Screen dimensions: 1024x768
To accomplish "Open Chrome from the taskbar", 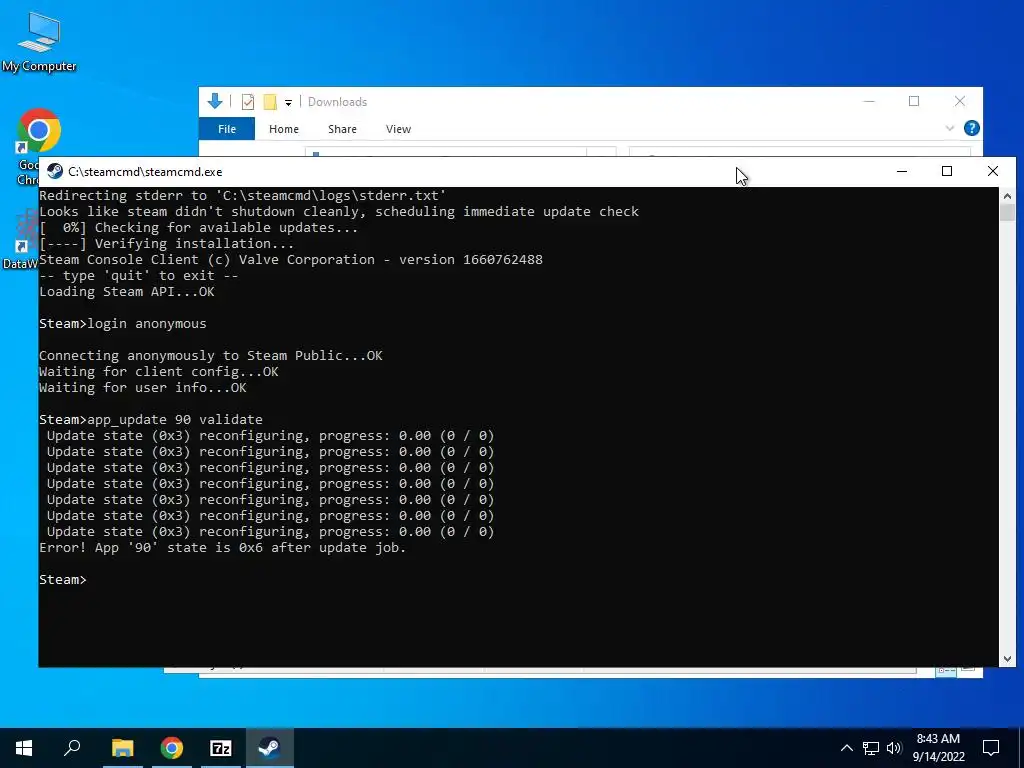I will point(172,748).
